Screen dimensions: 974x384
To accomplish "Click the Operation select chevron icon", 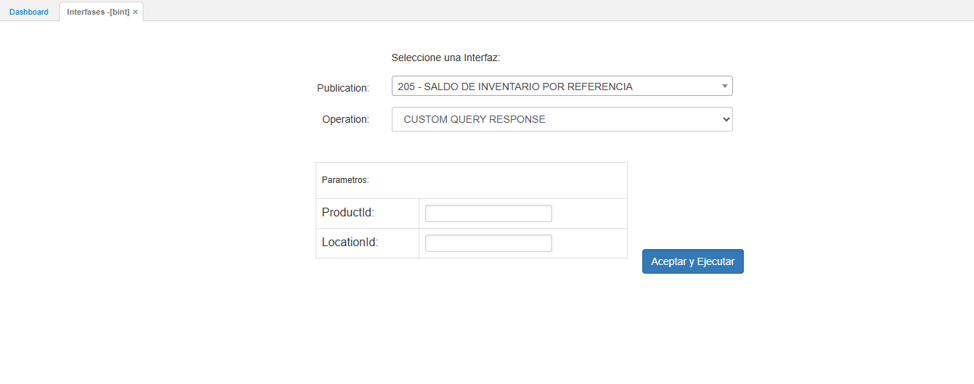I will click(x=726, y=119).
